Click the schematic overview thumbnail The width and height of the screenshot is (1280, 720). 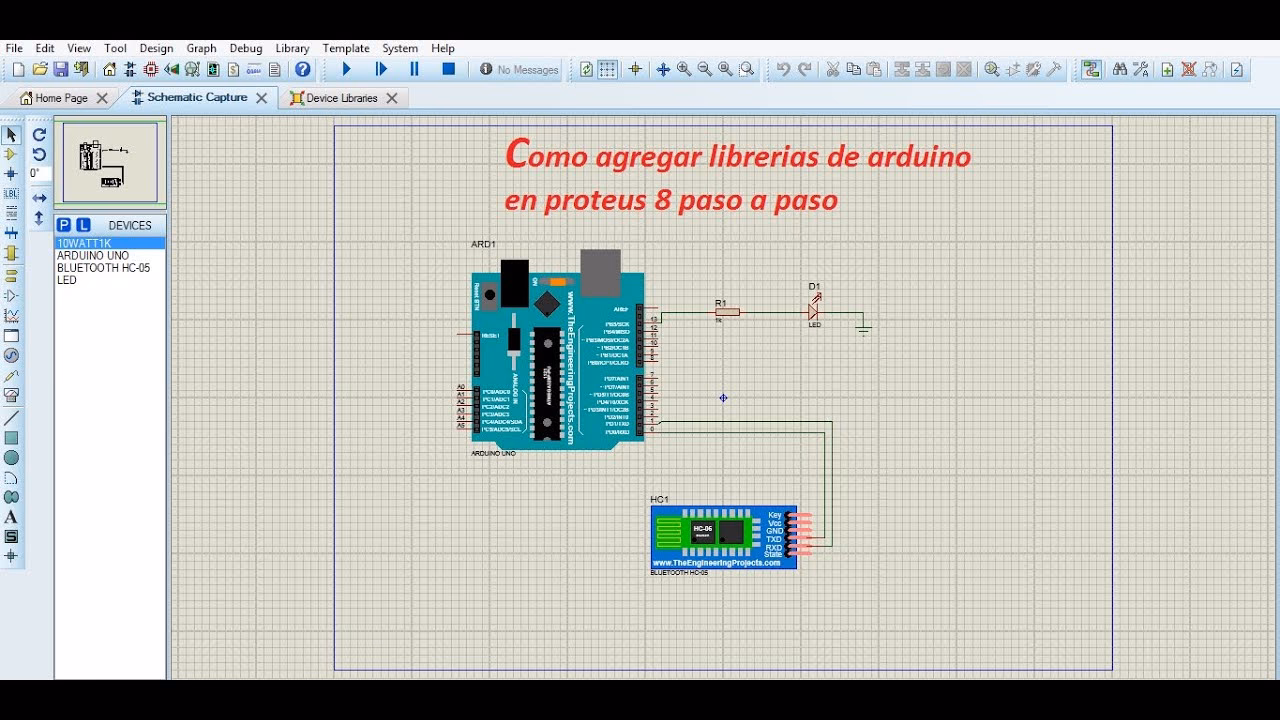pyautogui.click(x=110, y=162)
